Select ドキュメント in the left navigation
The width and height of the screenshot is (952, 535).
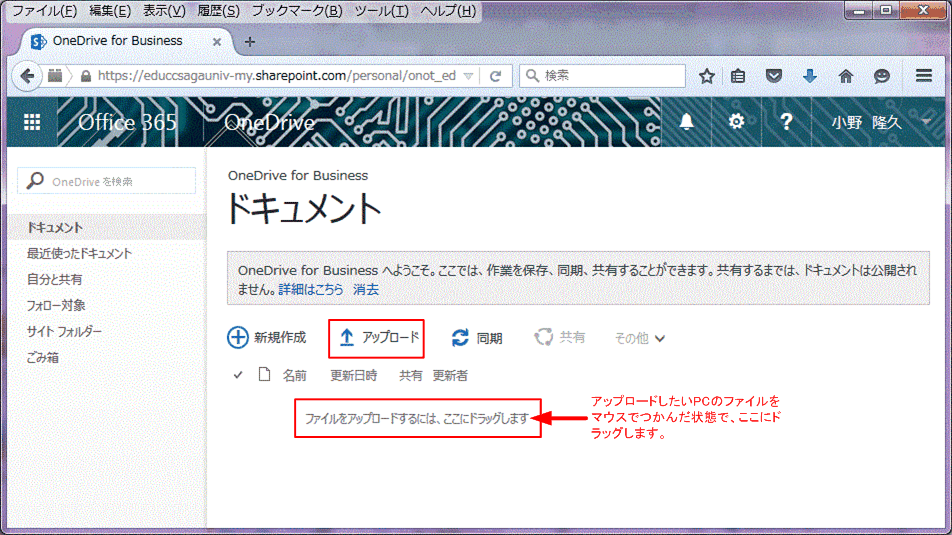[x=55, y=228]
